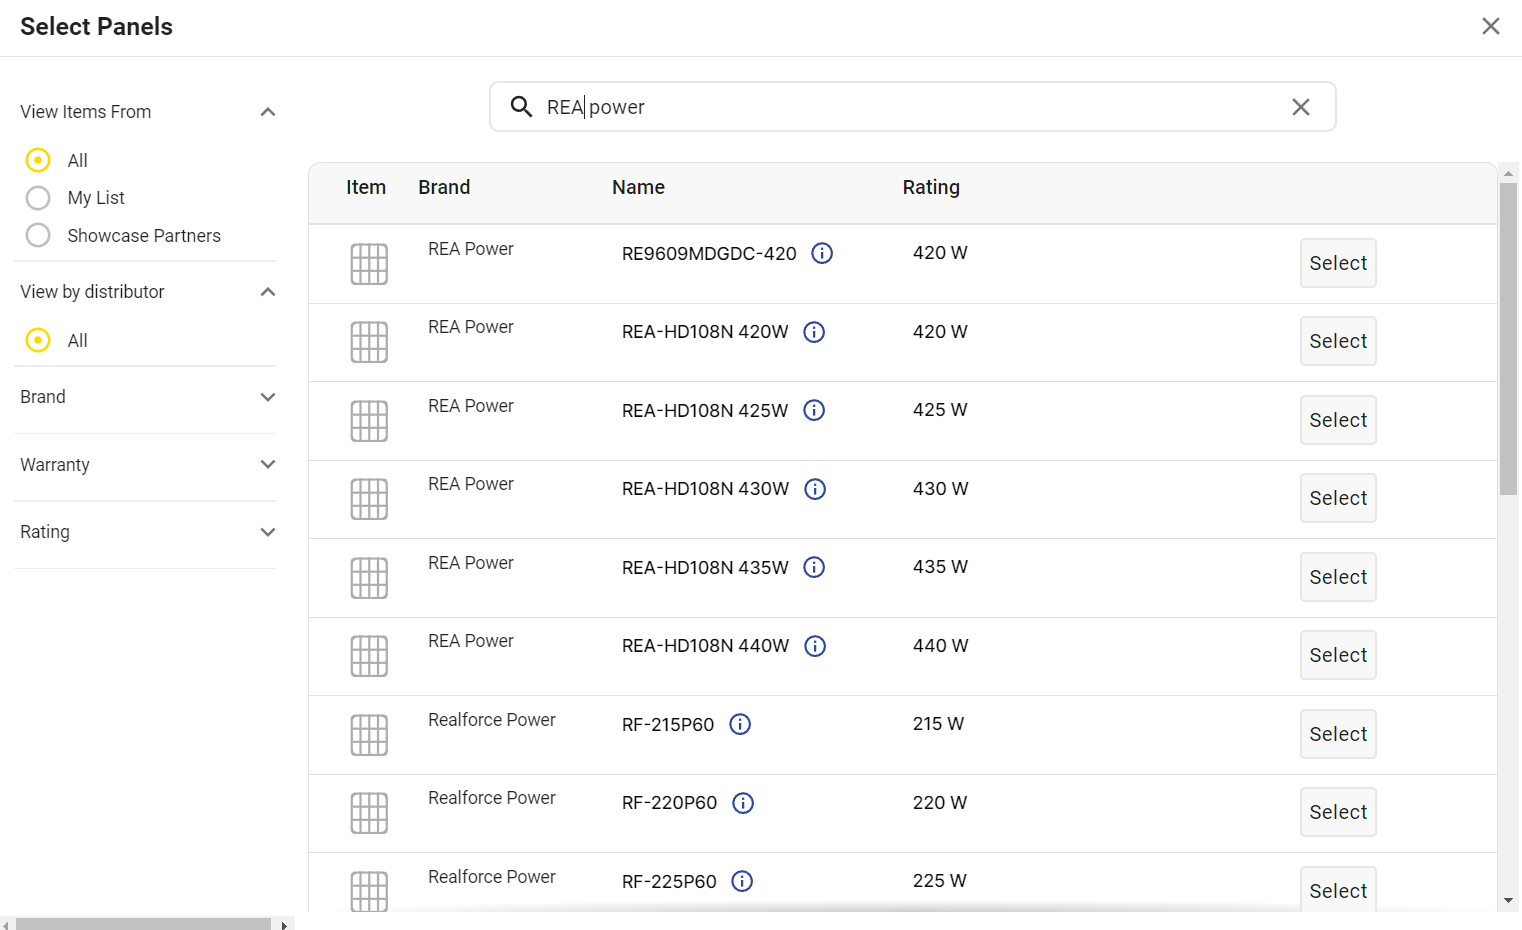
Task: Open info for REA-HD108N 420W panel
Action: pos(814,332)
